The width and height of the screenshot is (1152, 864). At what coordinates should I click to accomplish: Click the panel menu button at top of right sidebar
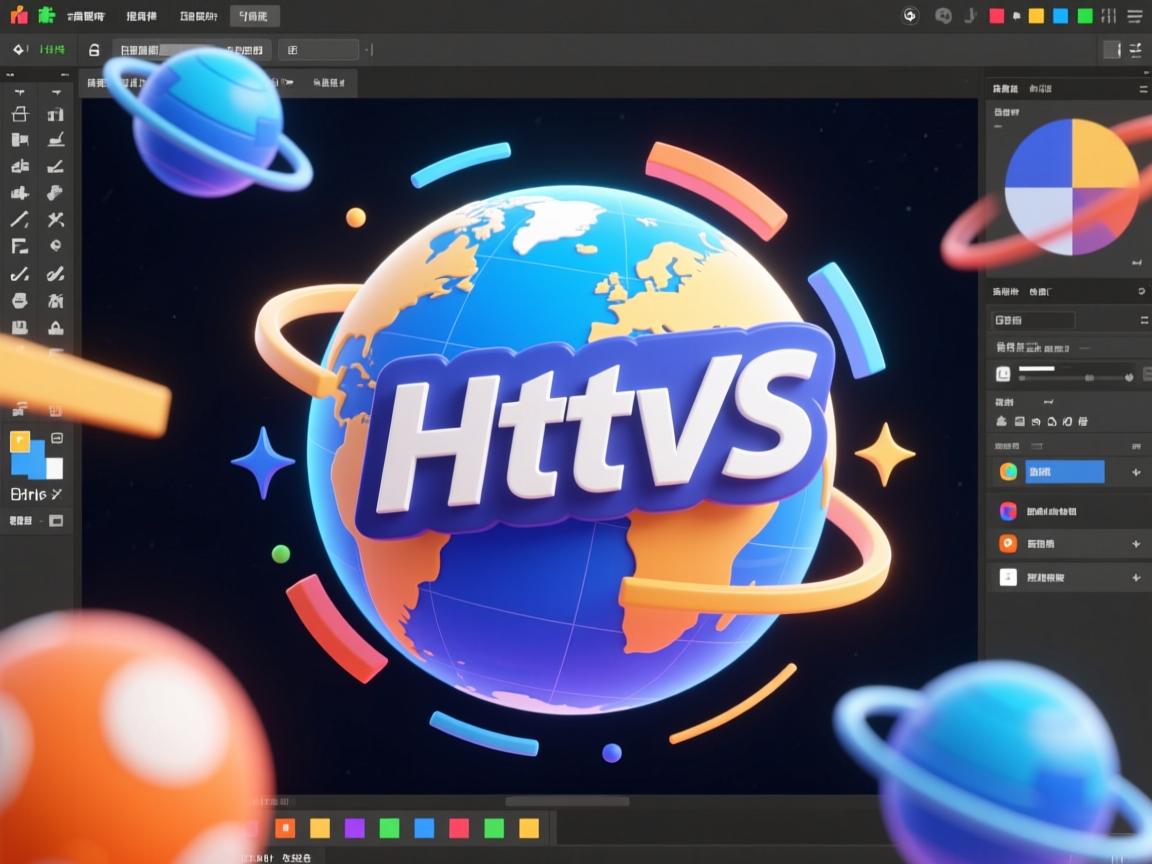tap(1141, 88)
